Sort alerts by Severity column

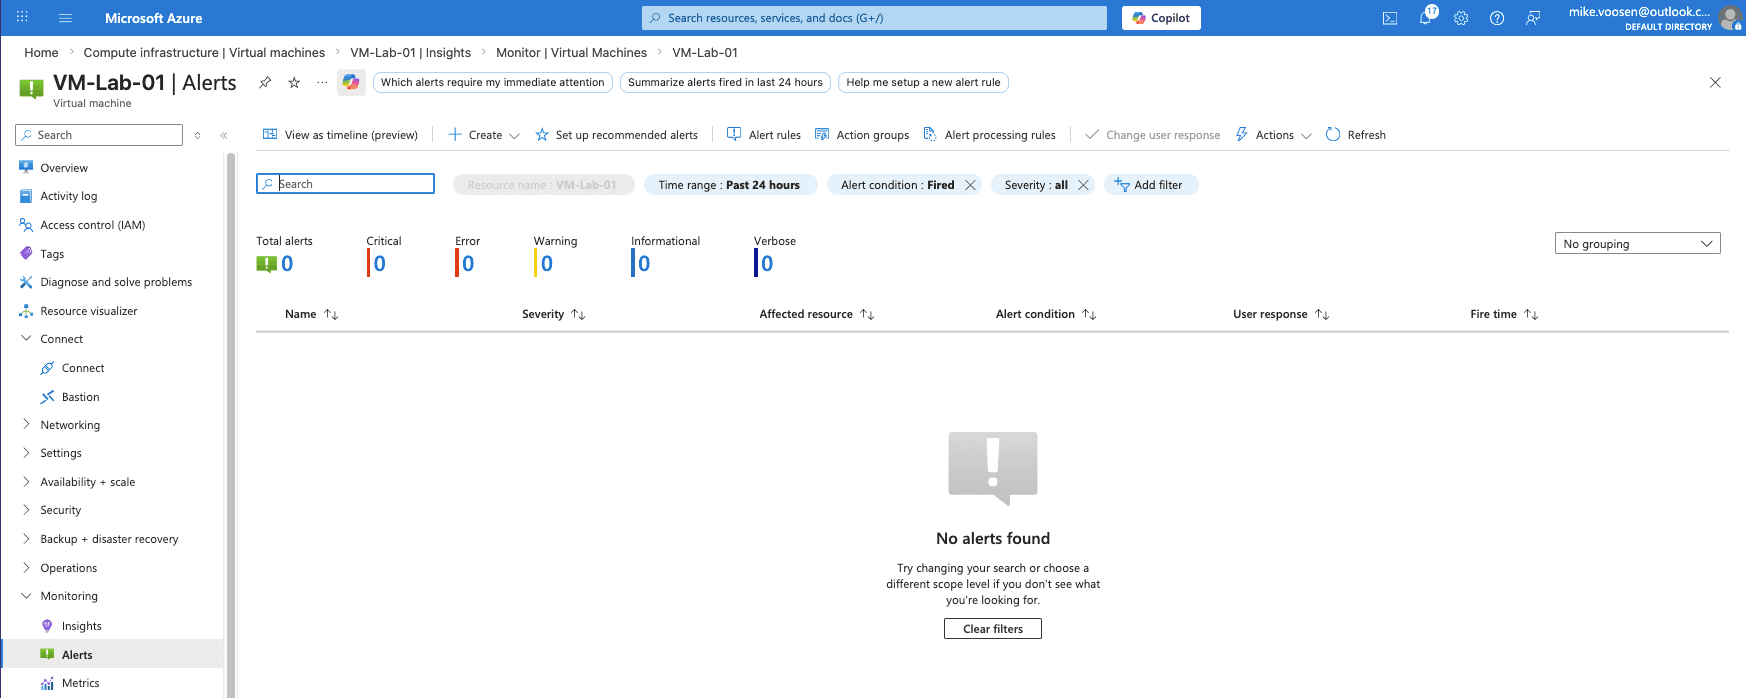pyautogui.click(x=554, y=314)
